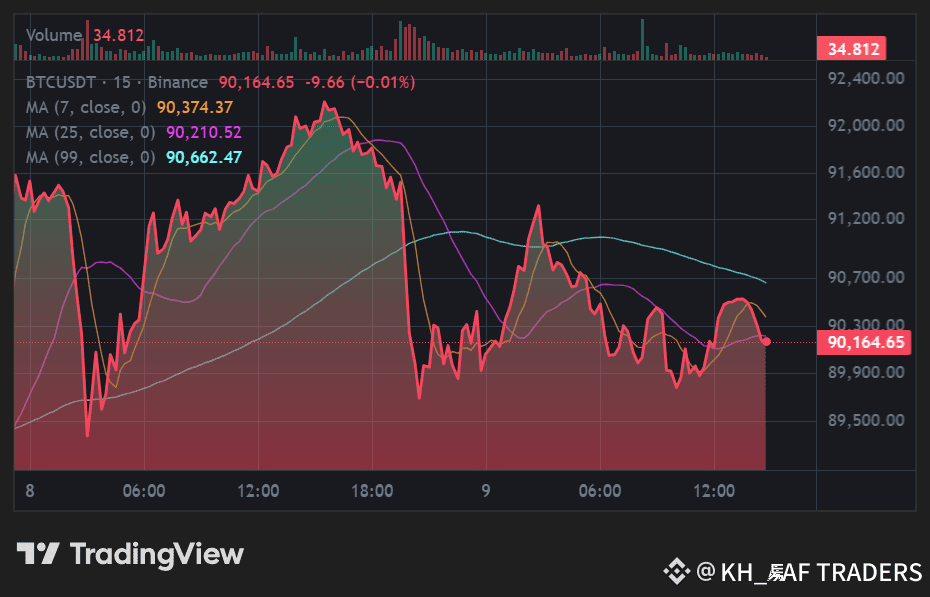This screenshot has height=597, width=930.
Task: Click the current price tag 90,164.65 on the axis
Action: click(x=864, y=343)
